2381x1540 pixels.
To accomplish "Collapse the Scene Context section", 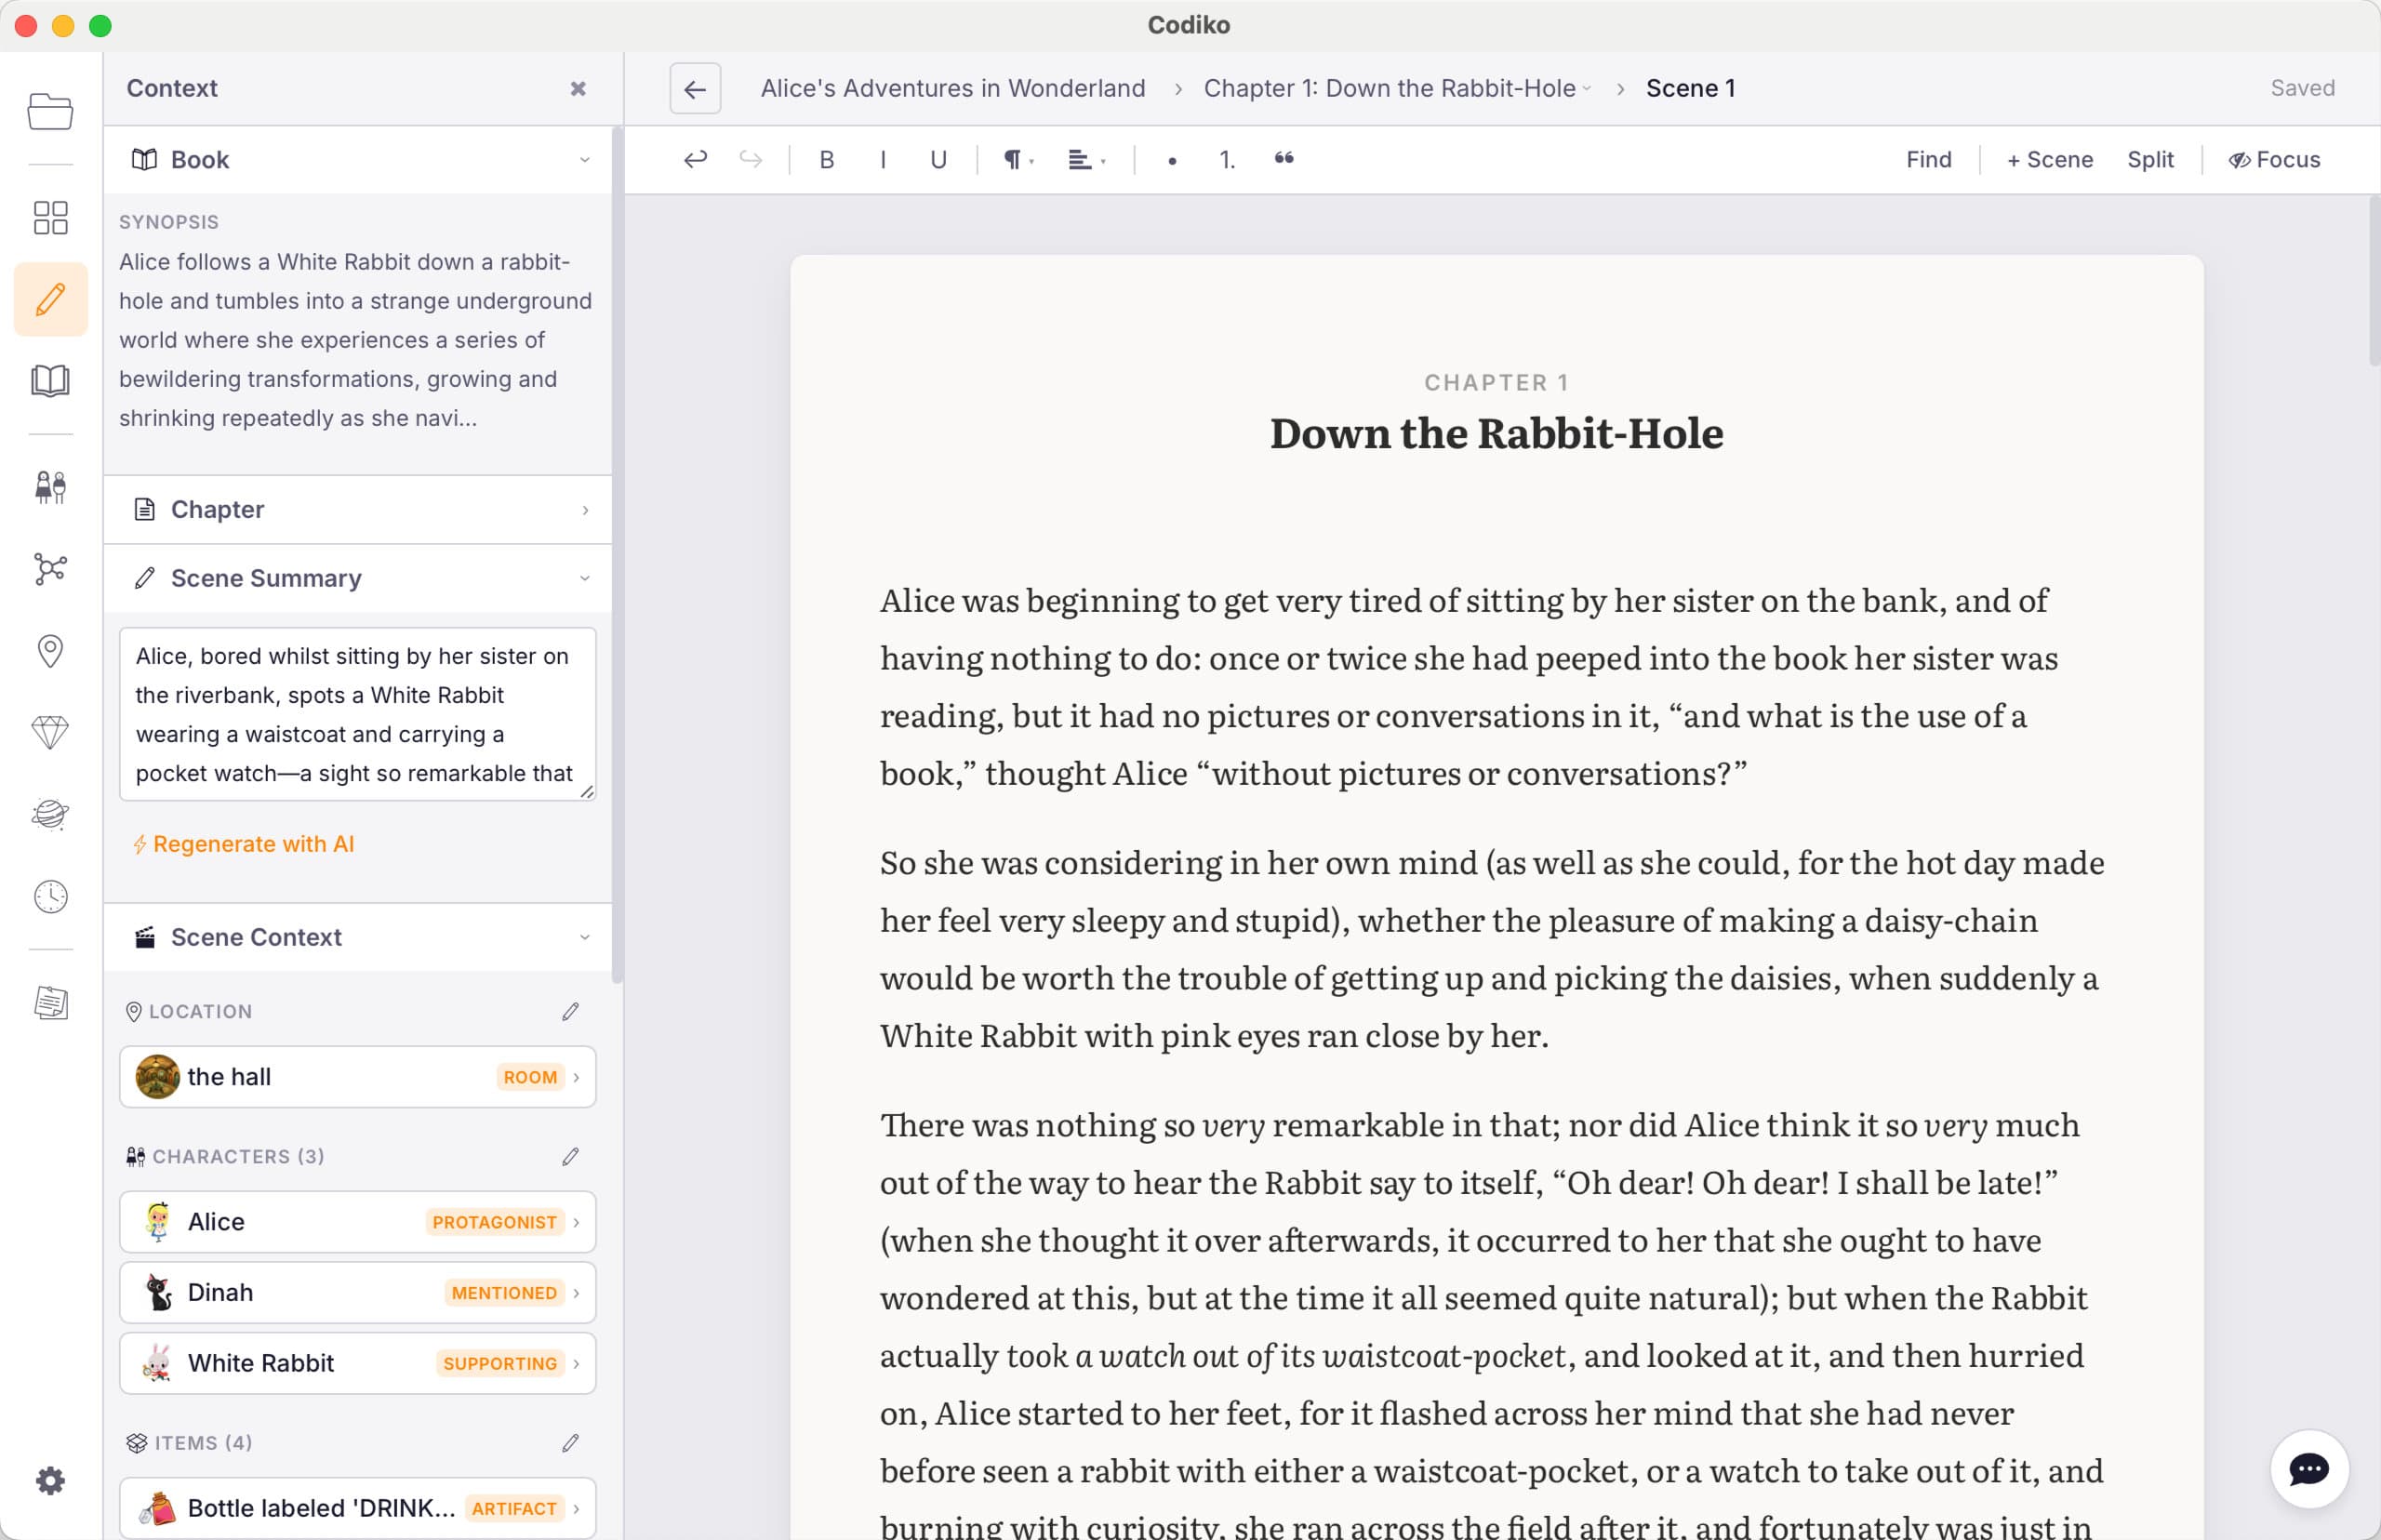I will pos(357,937).
